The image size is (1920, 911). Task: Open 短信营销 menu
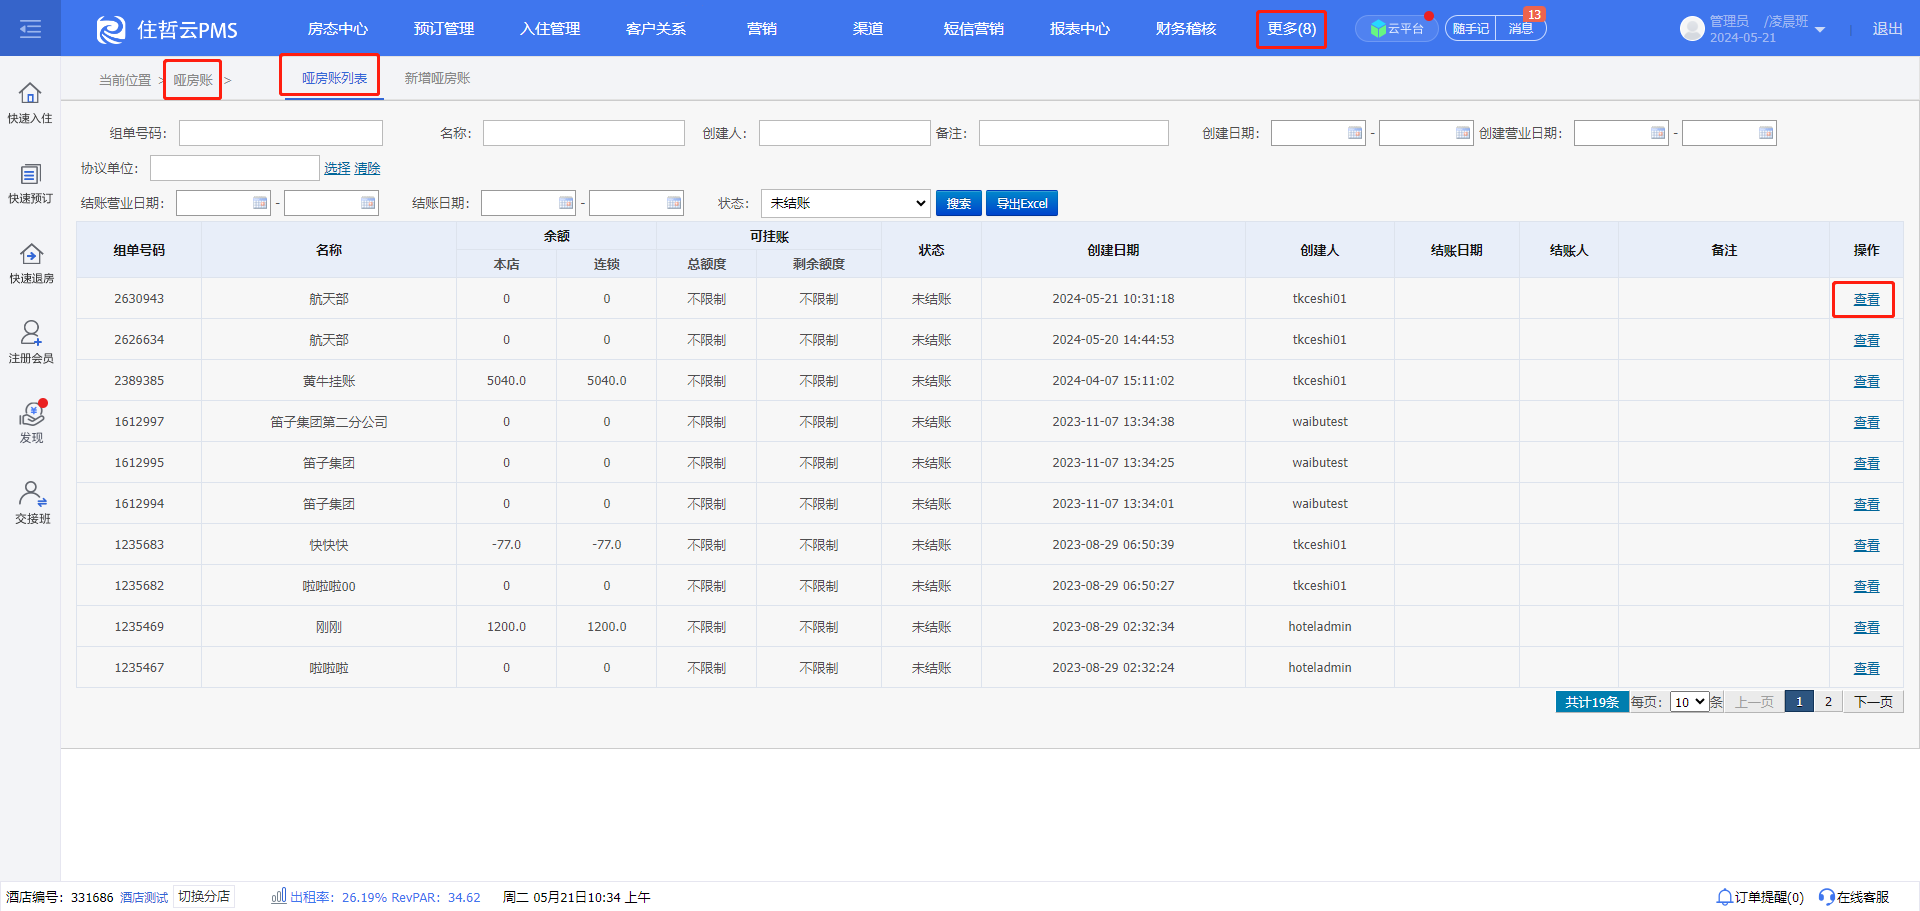[x=974, y=29]
